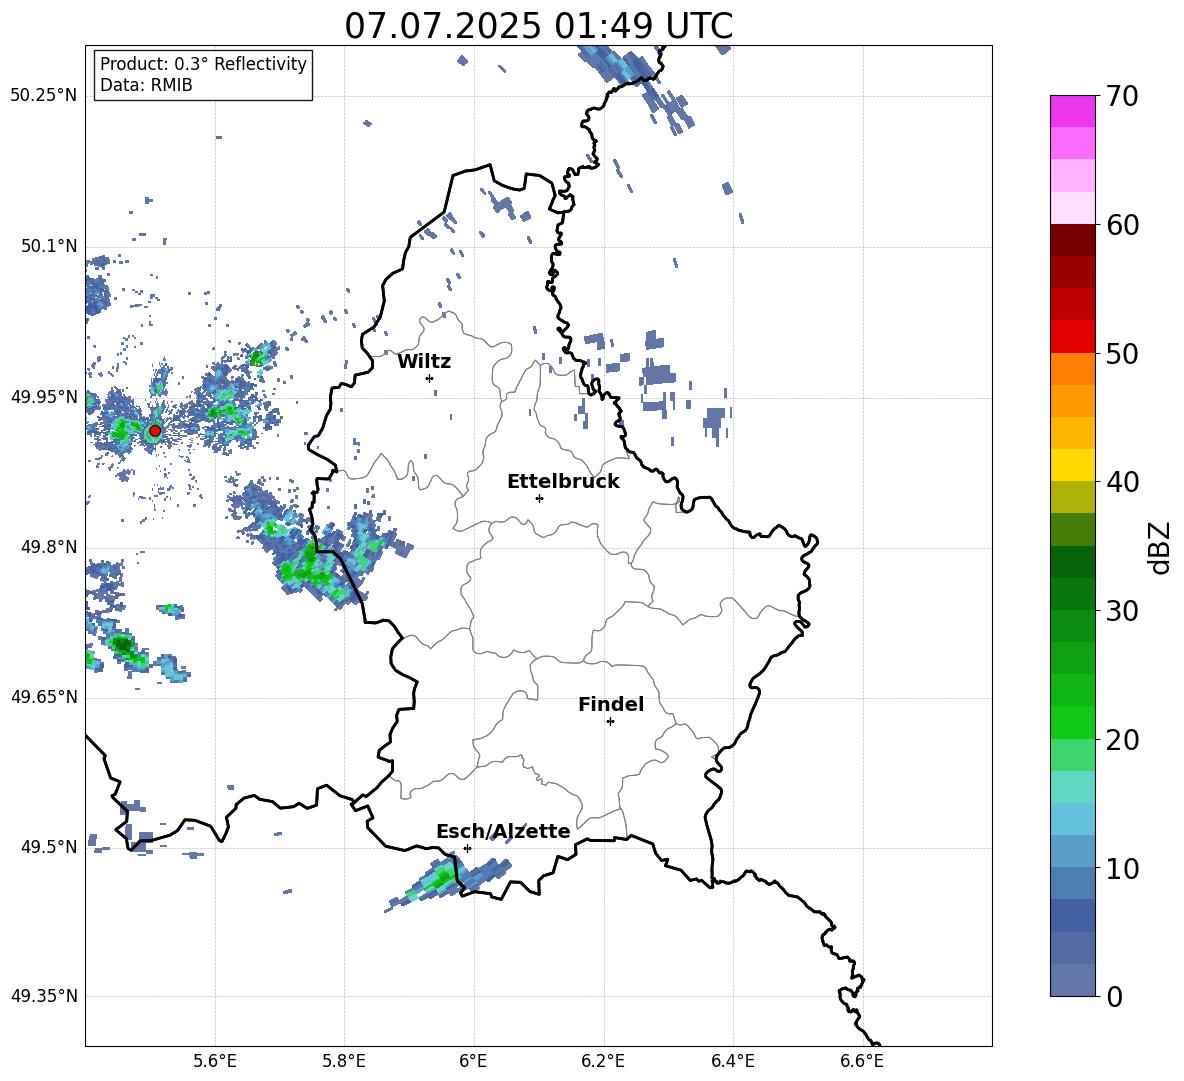Click the steel blue colorbar segment above 0
This screenshot has width=1184, height=1081.
[1072, 980]
